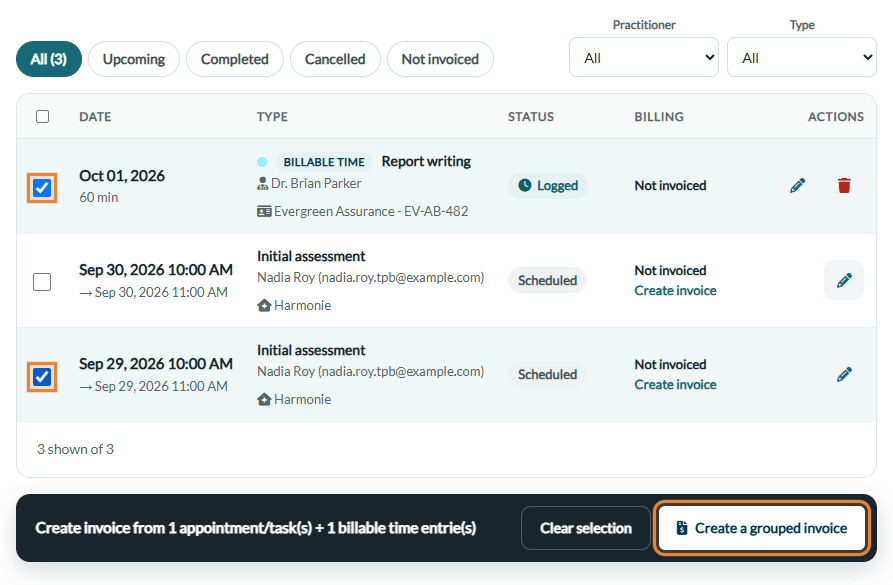Edit the Sep 29 Initial assessment appointment
This screenshot has width=893, height=585.
pyautogui.click(x=844, y=374)
